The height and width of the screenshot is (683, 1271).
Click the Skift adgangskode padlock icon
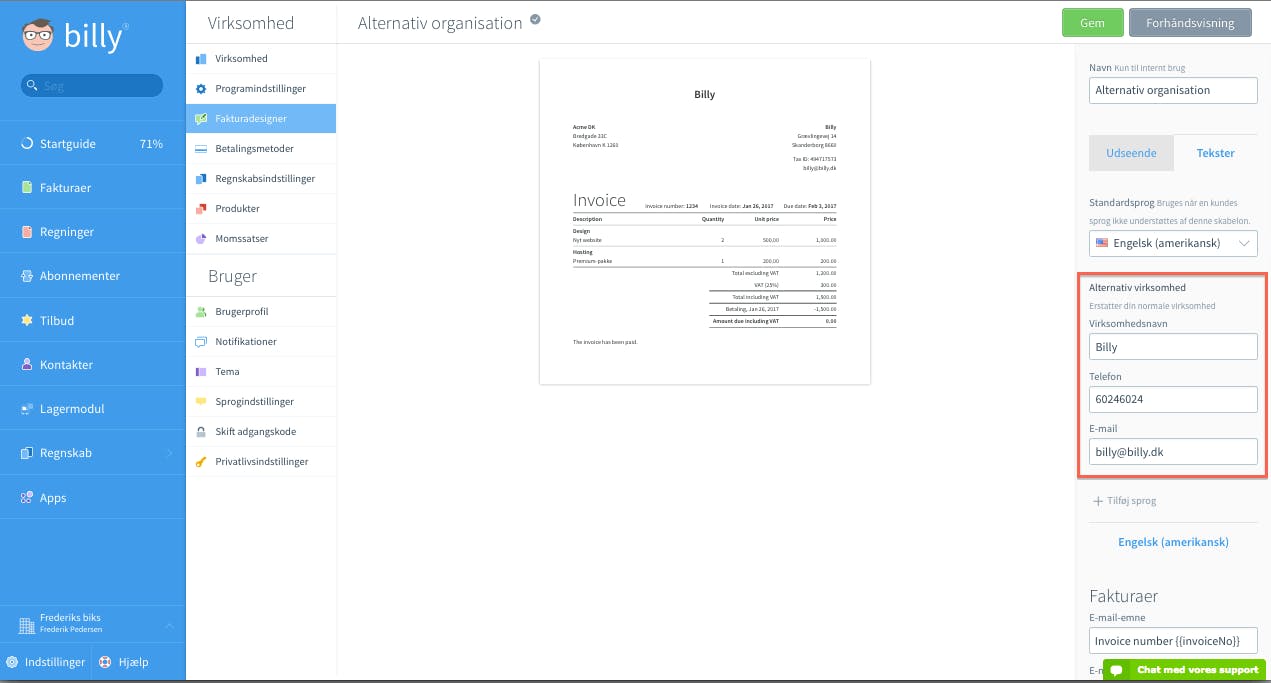[200, 432]
